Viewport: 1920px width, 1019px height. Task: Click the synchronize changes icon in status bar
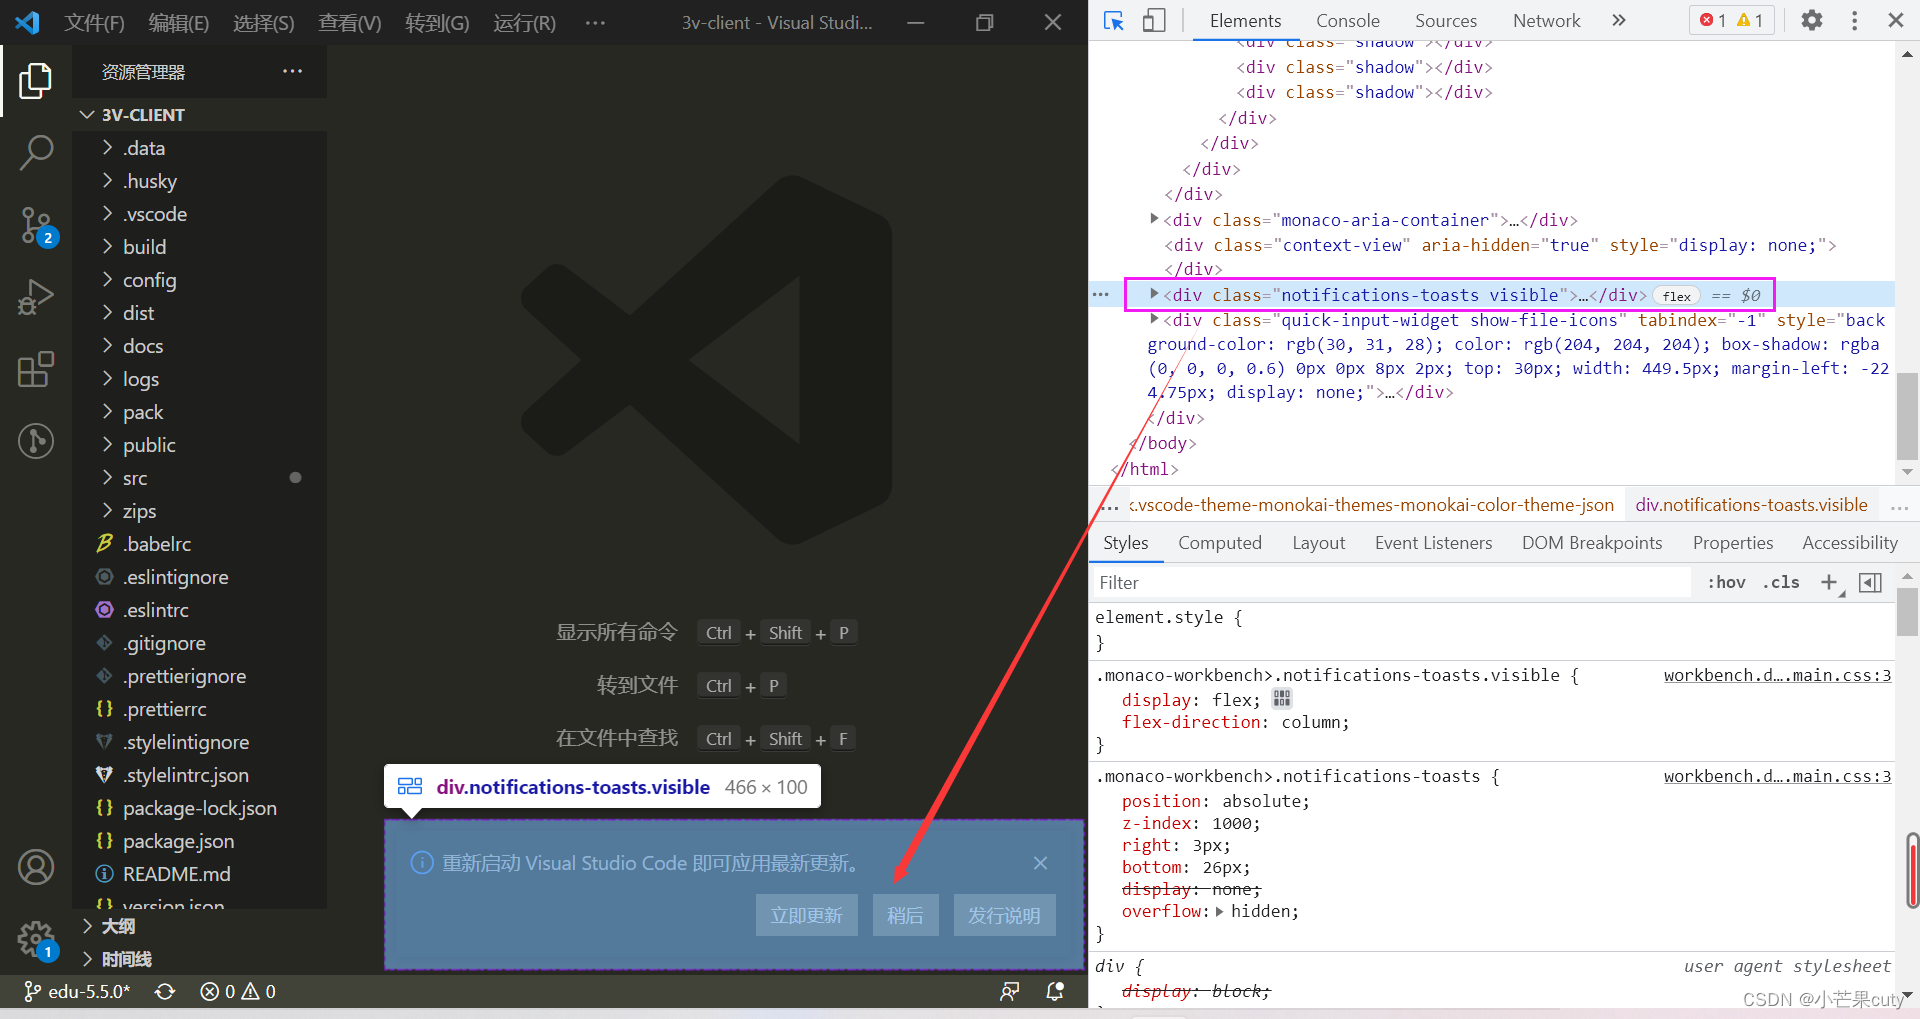tap(165, 991)
